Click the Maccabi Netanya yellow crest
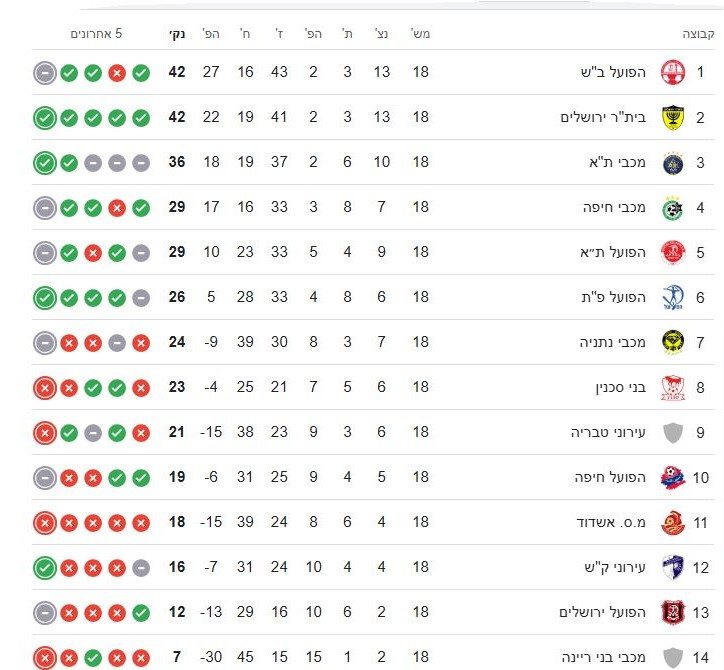This screenshot has height=670, width=724. [673, 342]
